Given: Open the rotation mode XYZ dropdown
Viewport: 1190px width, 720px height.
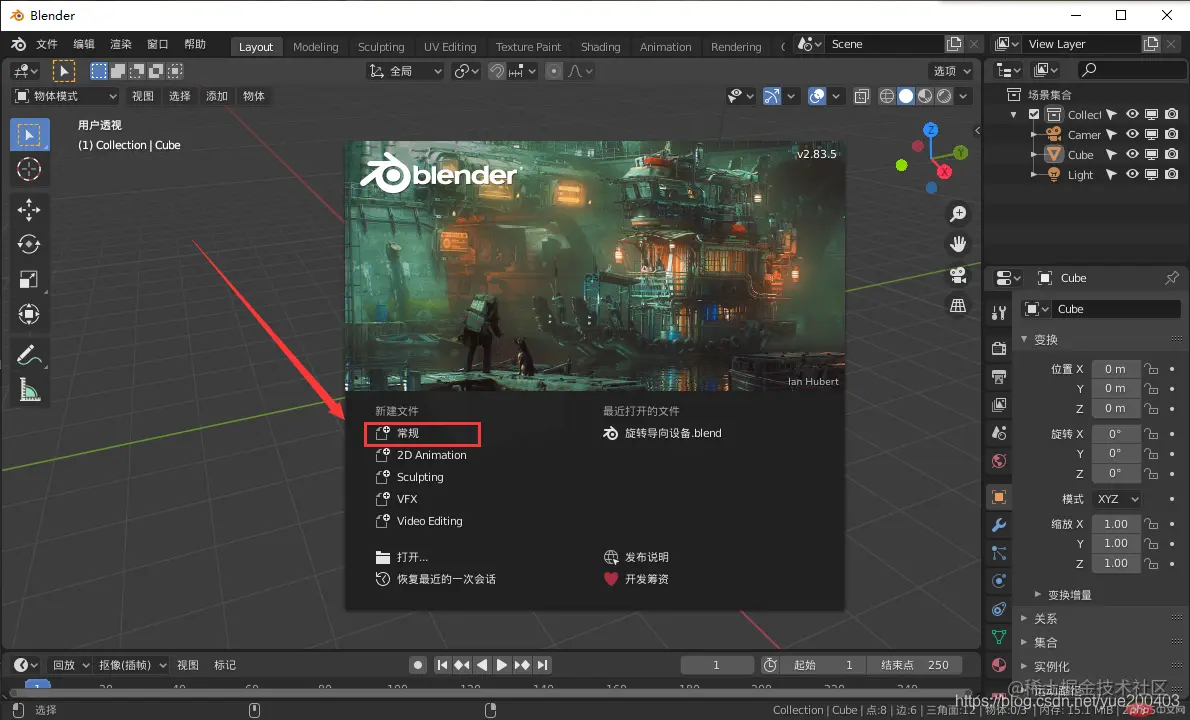Looking at the screenshot, I should tap(1116, 499).
